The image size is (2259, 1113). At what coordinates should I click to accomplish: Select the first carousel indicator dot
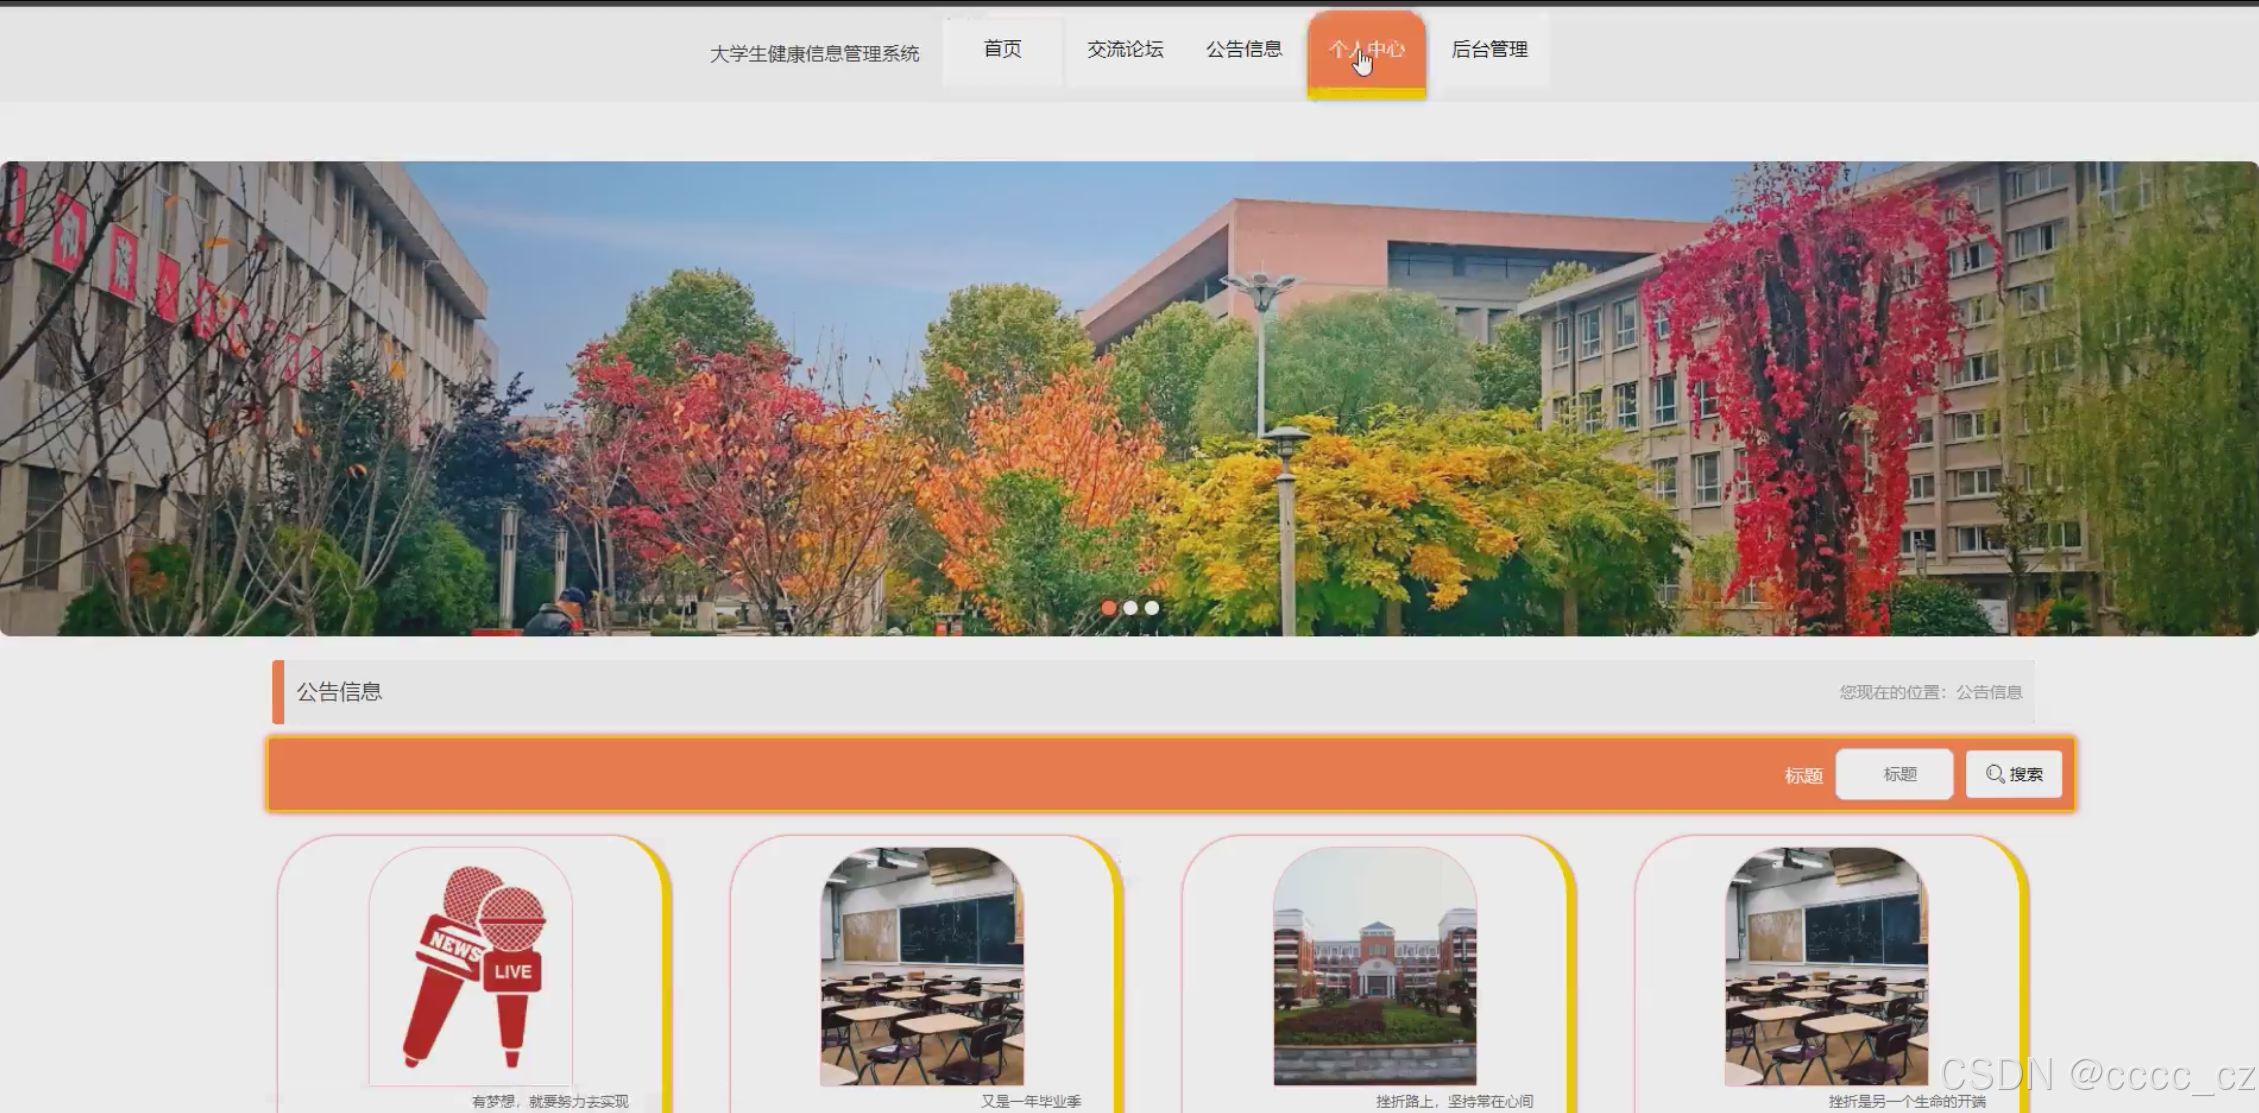[x=1109, y=607]
